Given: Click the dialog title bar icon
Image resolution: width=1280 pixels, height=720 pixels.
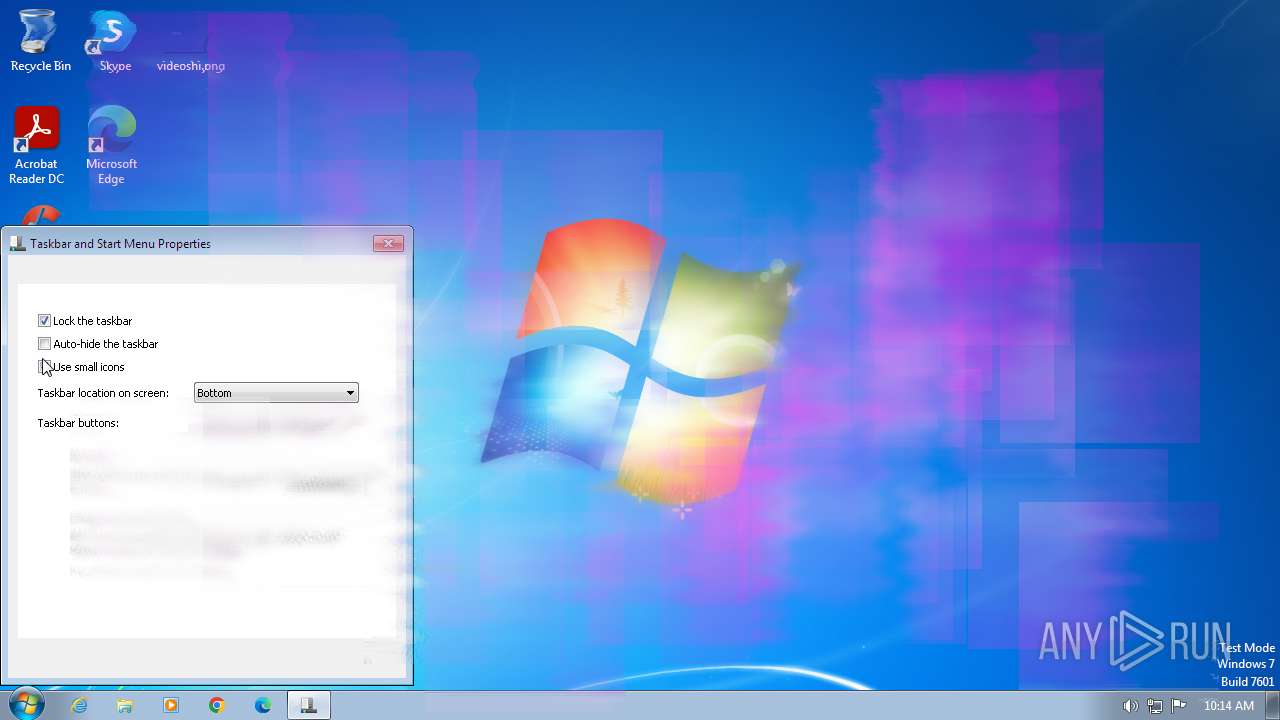Looking at the screenshot, I should (18, 243).
